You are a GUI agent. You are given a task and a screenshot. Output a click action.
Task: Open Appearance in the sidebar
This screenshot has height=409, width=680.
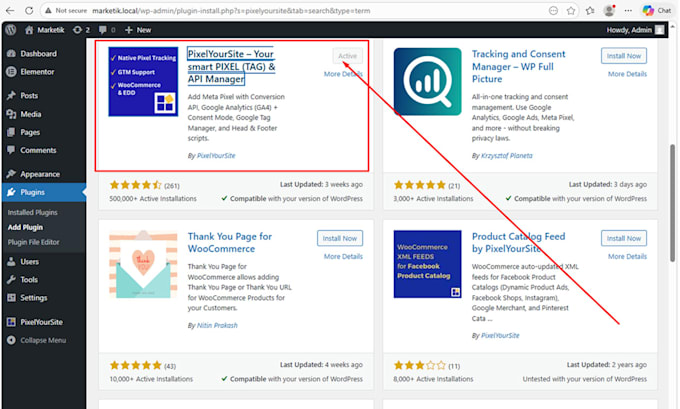(43, 174)
